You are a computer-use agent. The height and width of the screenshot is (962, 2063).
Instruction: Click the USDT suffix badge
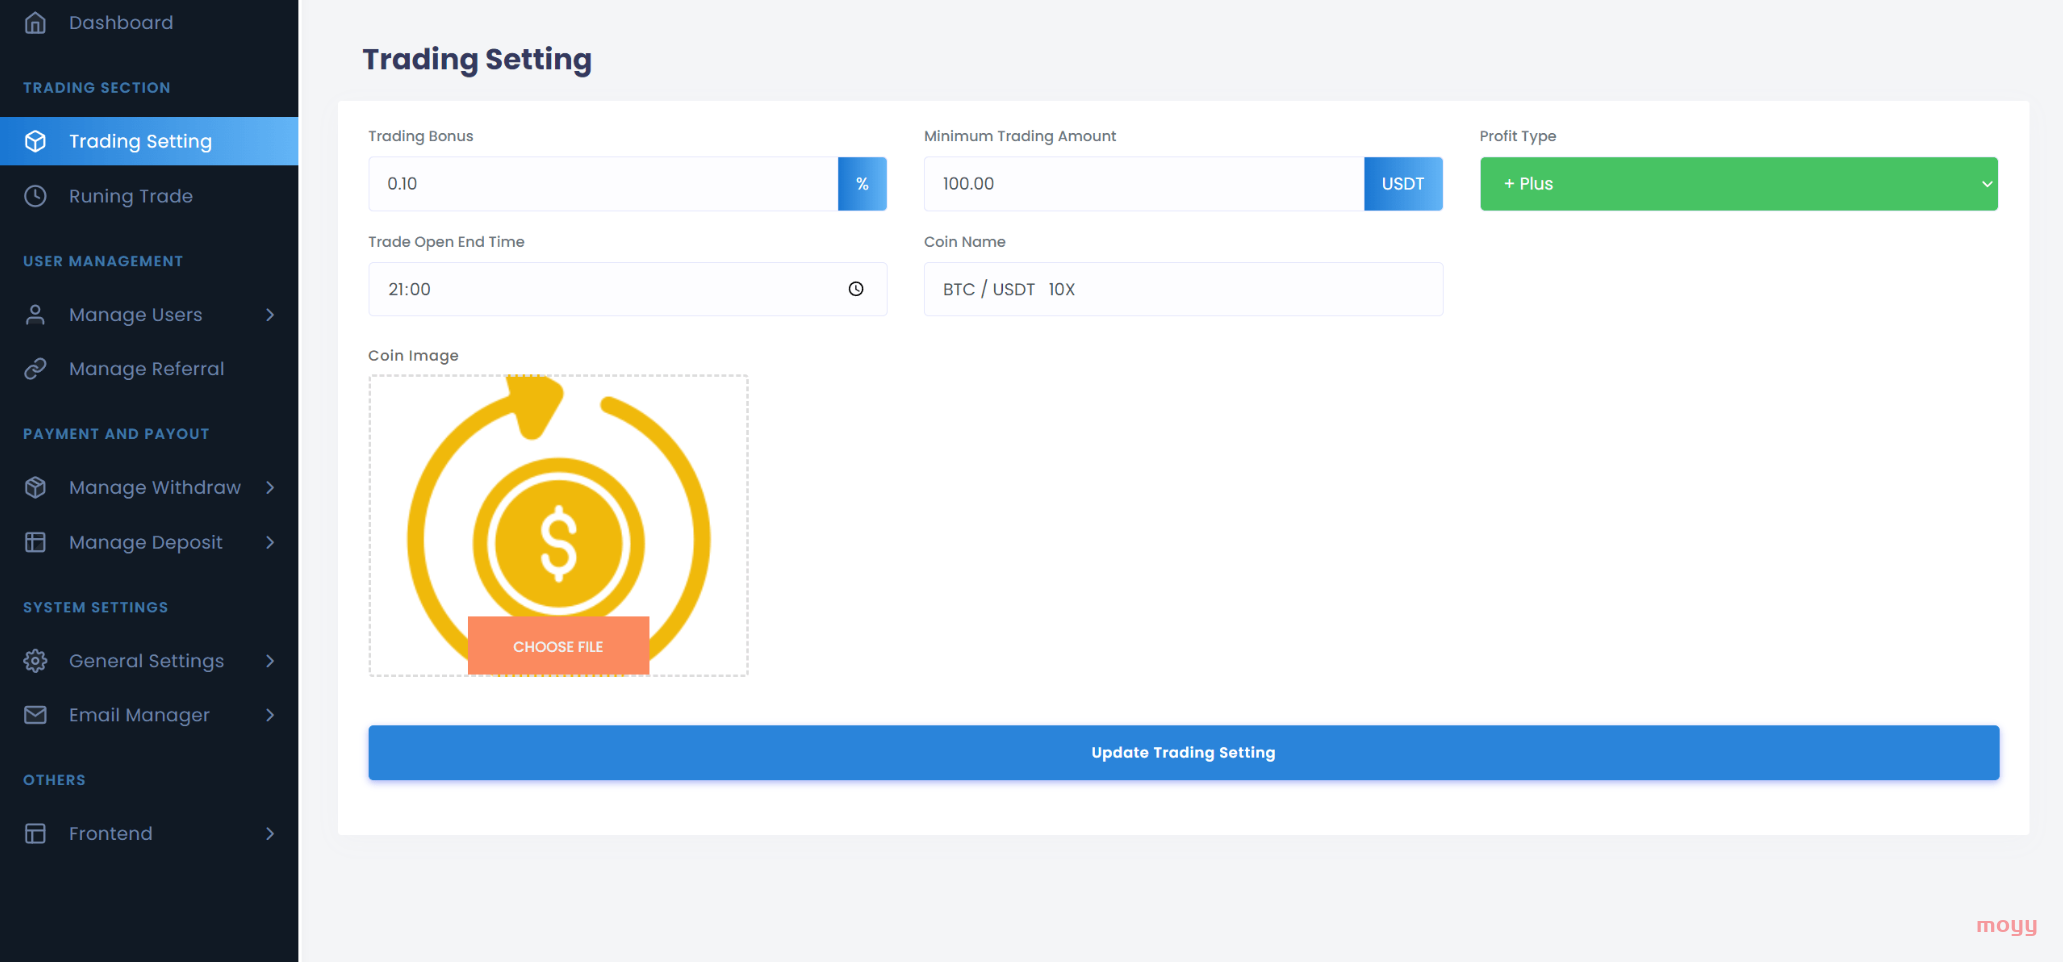(x=1403, y=184)
